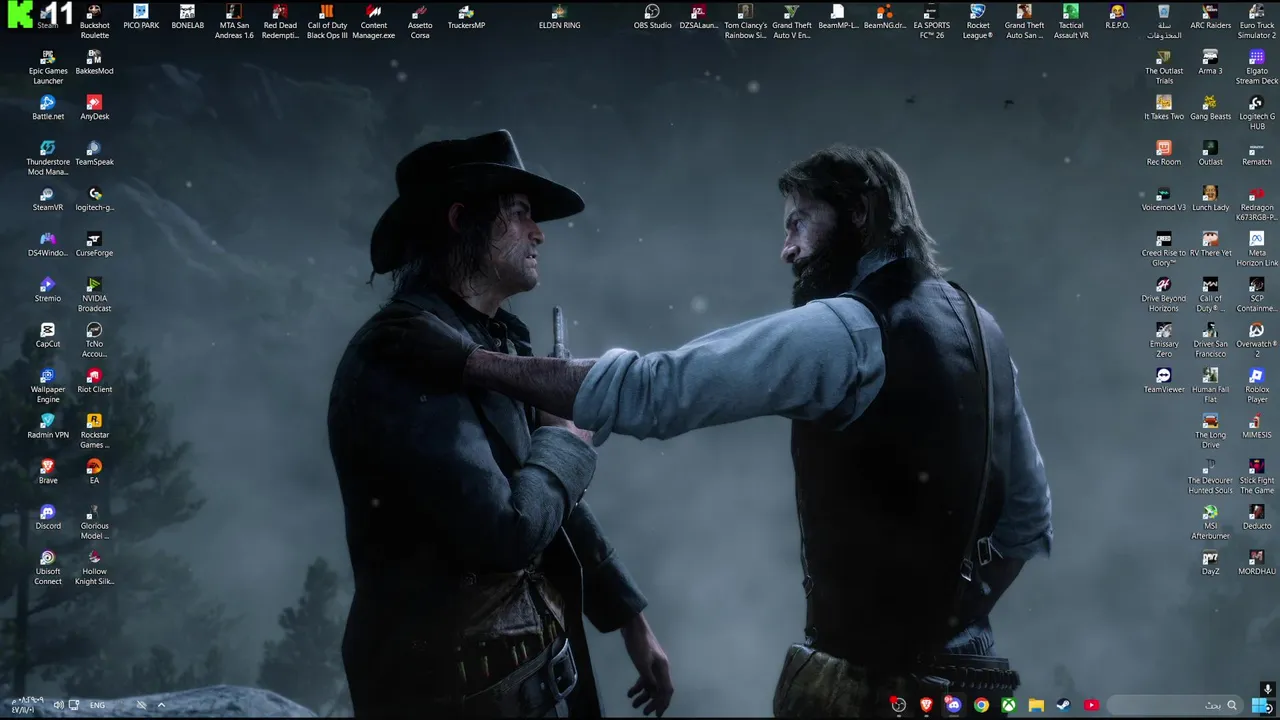The height and width of the screenshot is (720, 1280).
Task: Select the CurseForge icon
Action: pos(94,244)
